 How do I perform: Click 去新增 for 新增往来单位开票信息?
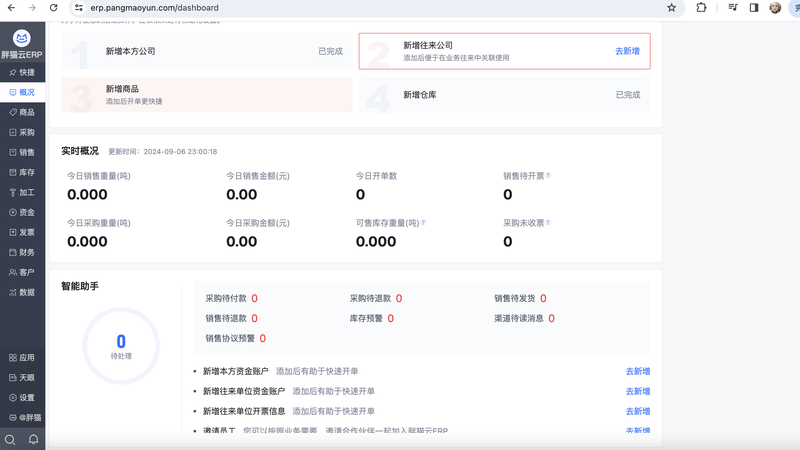(638, 411)
